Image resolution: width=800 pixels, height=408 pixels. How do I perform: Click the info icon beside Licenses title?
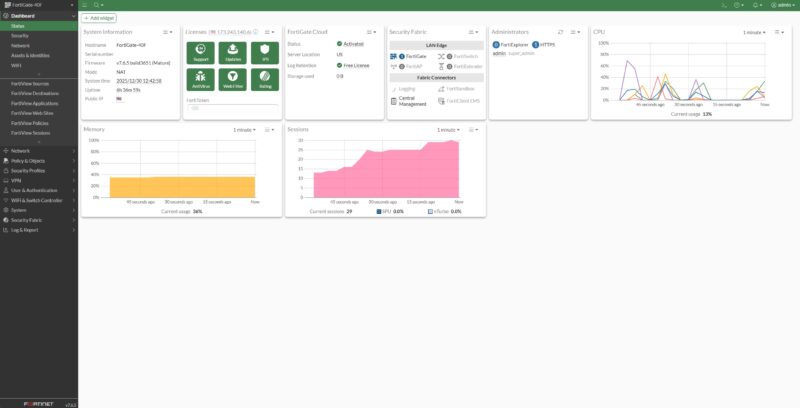coord(256,32)
